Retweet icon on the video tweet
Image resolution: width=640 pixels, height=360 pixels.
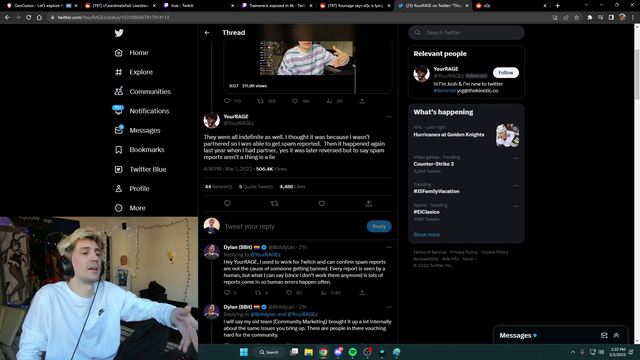coord(260,101)
